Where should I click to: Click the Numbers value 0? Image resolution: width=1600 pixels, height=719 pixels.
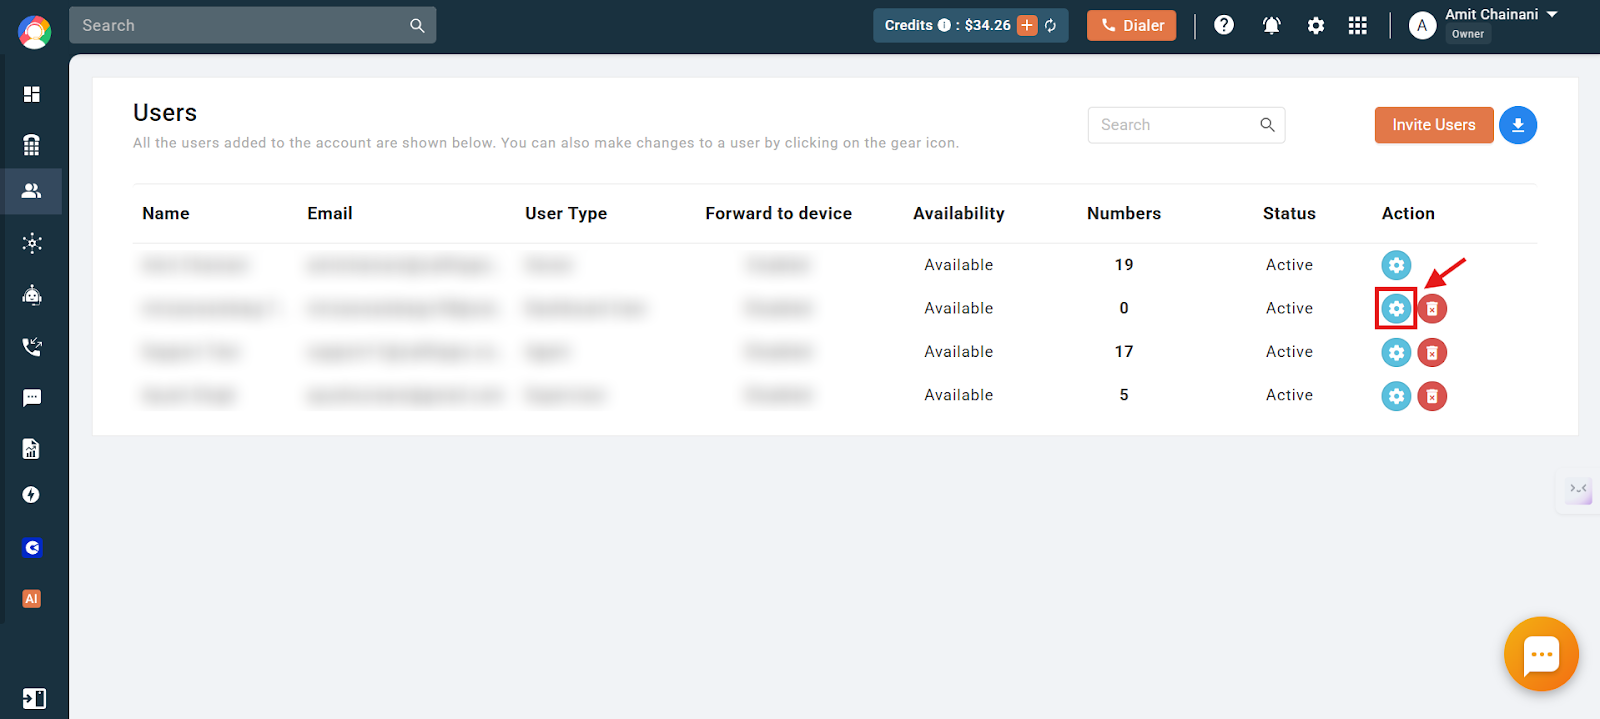(x=1124, y=308)
